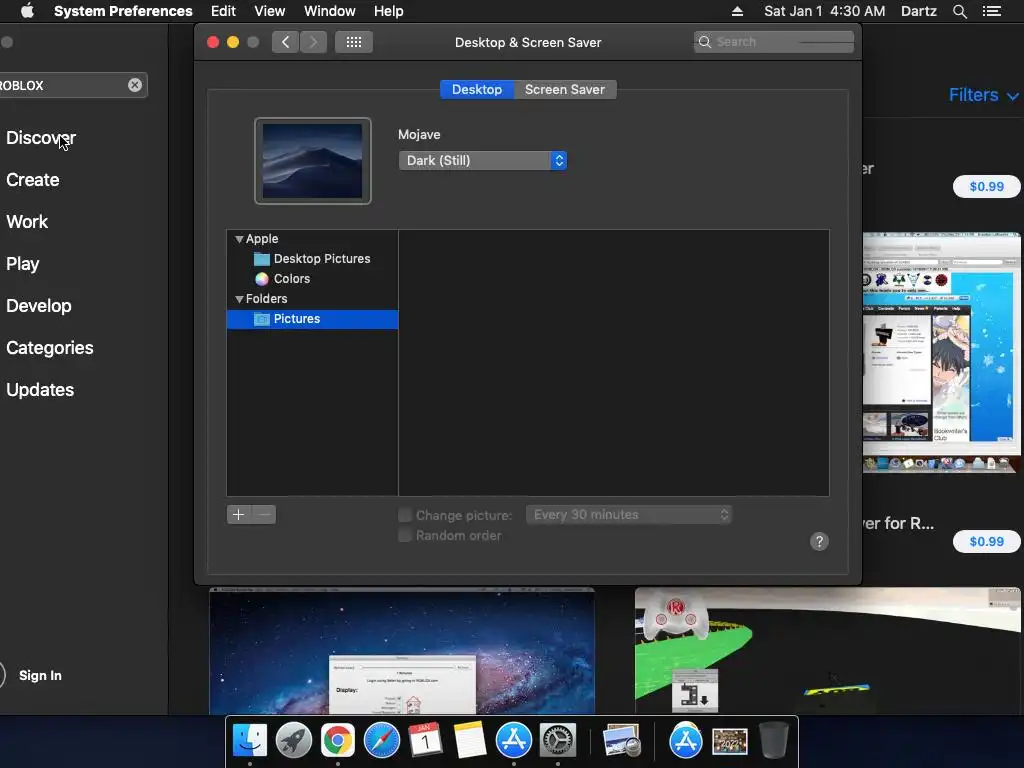Screen dimensions: 1024x768
Task: Click Sign In in App Store sidebar
Action: pos(40,675)
